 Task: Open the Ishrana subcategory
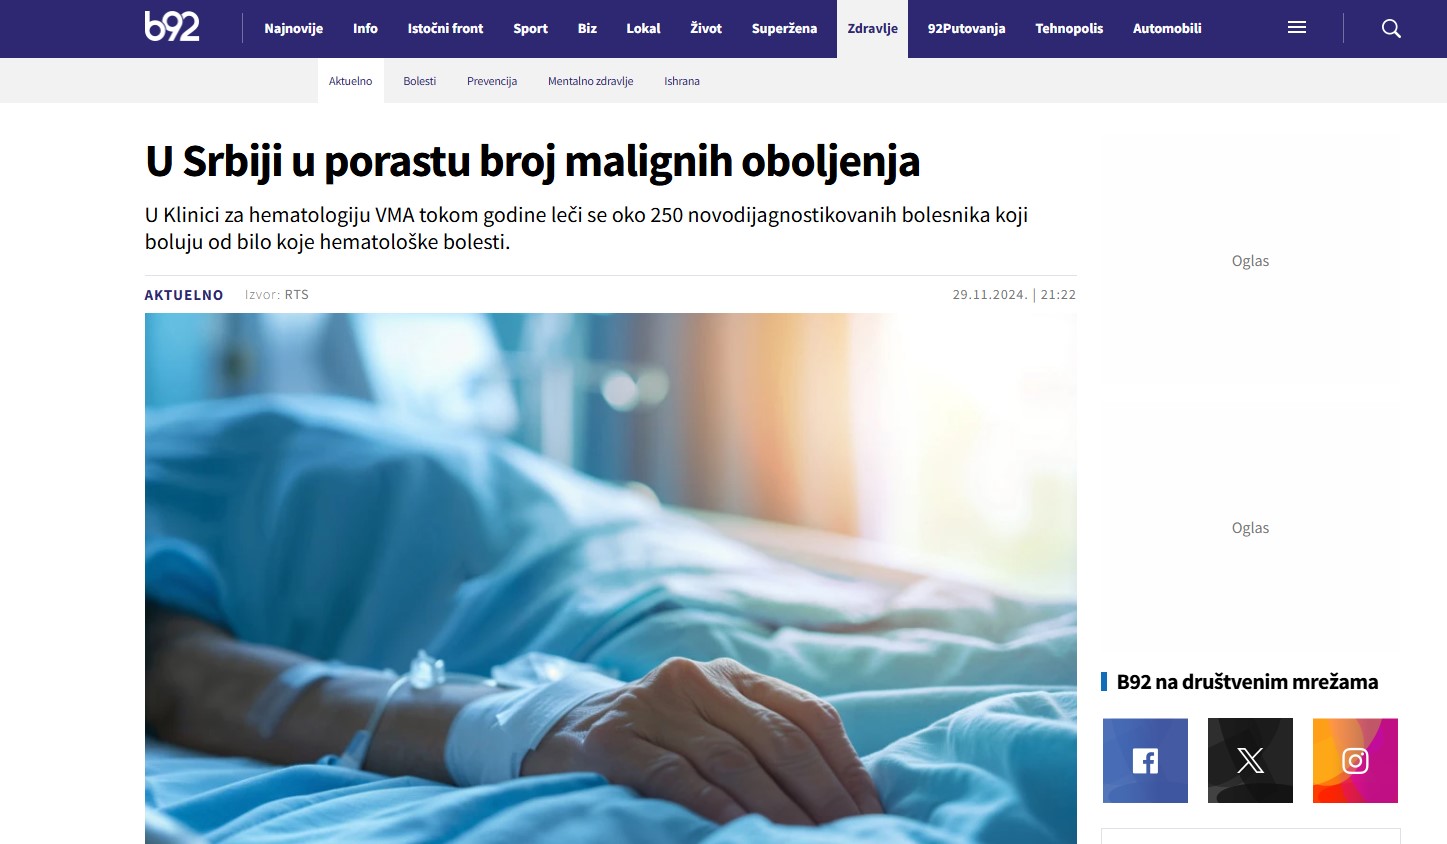coord(682,81)
